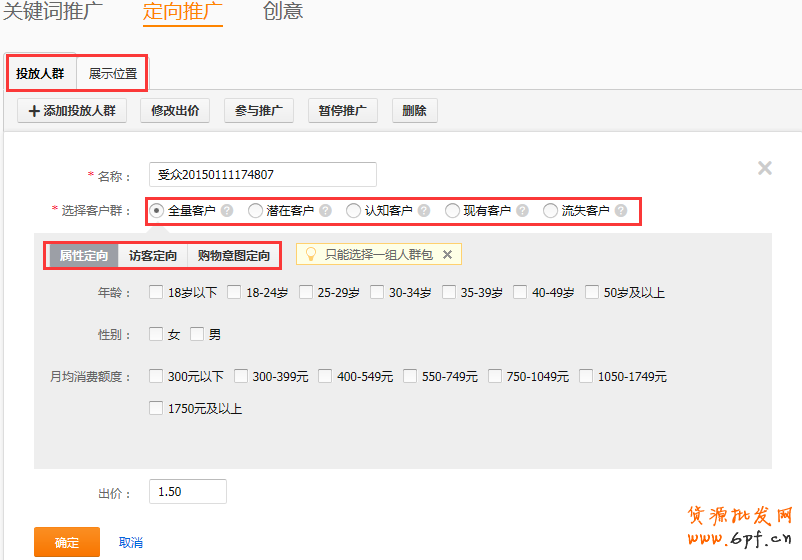This screenshot has height=560, width=802.
Task: Click 添加投放人群 button with plus icon
Action: [72, 111]
